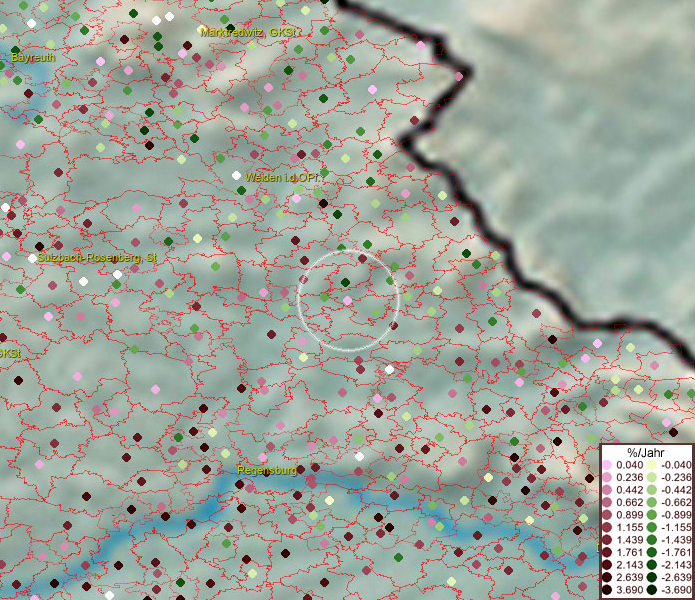Click the Regensburg city label
The width and height of the screenshot is (695, 600).
[x=267, y=469]
